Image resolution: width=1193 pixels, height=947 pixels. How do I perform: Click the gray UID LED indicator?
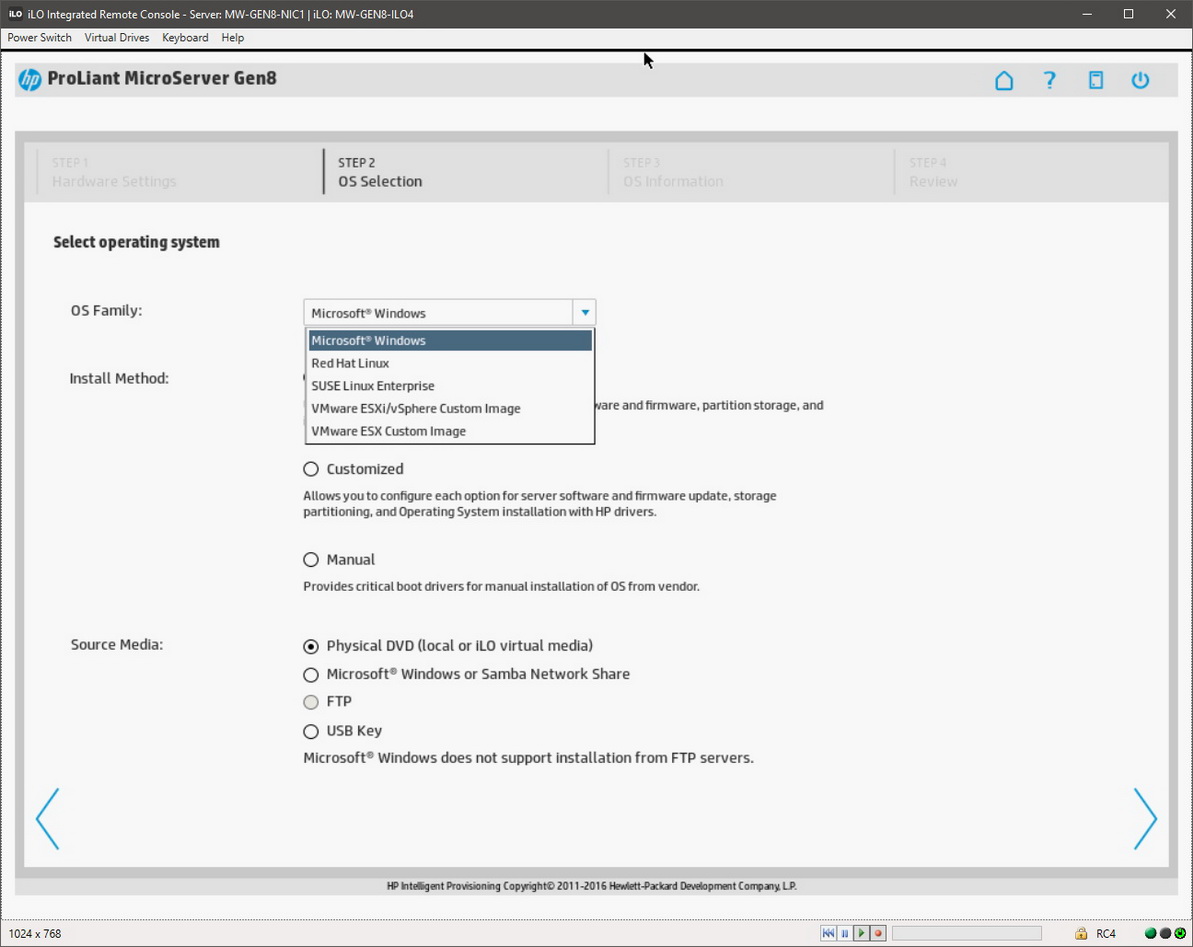click(x=1165, y=933)
